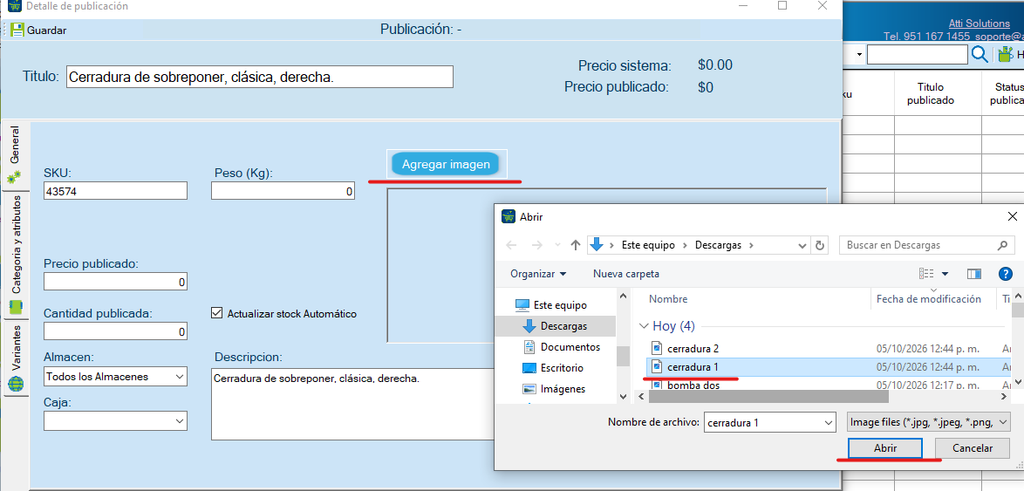
Task: Open the Caja dropdown
Action: [x=180, y=422]
